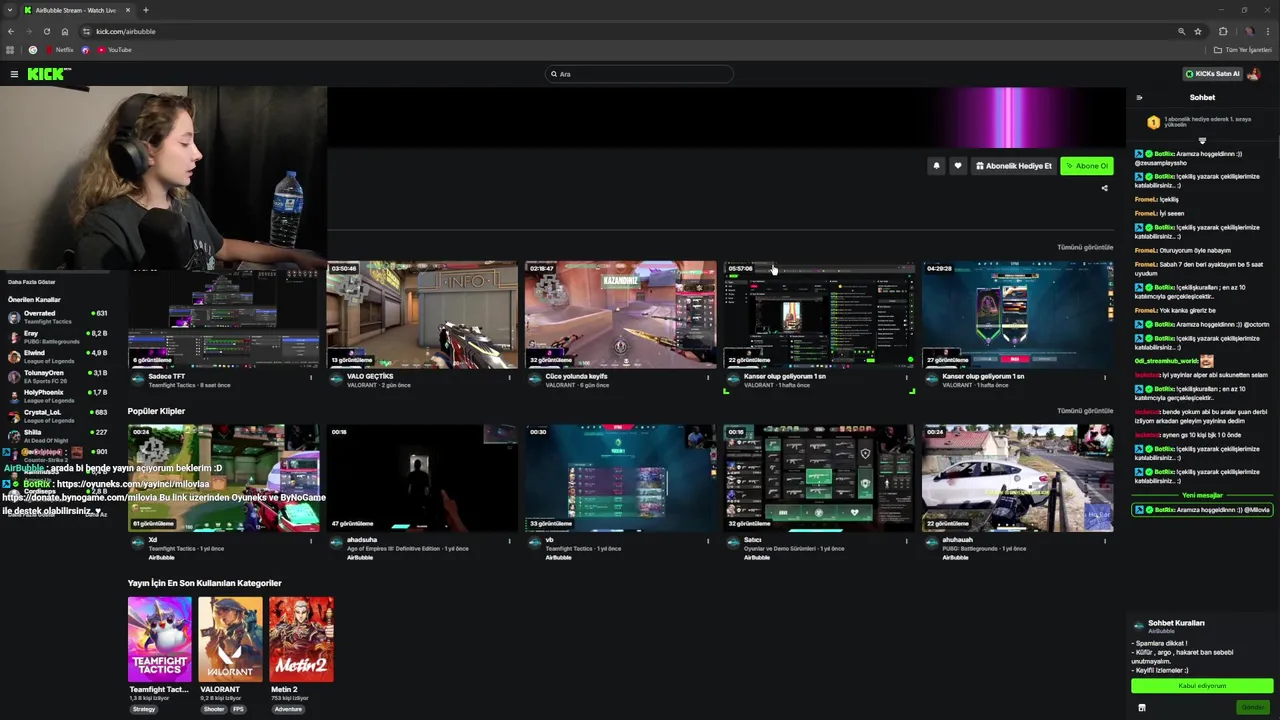Viewport: 1280px width, 720px height.
Task: Open recommended channel Elwind
Action: click(58, 356)
